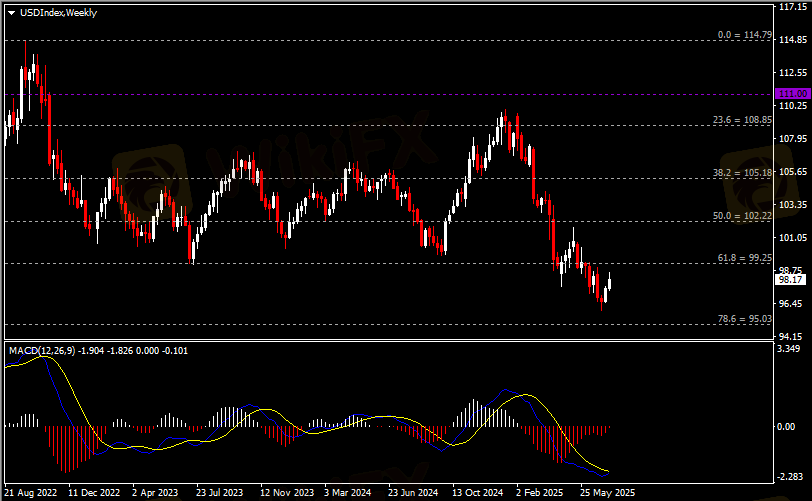Screen dimensions: 812x501
Task: Click the 21 Aug 2022 date label
Action: tap(31, 492)
